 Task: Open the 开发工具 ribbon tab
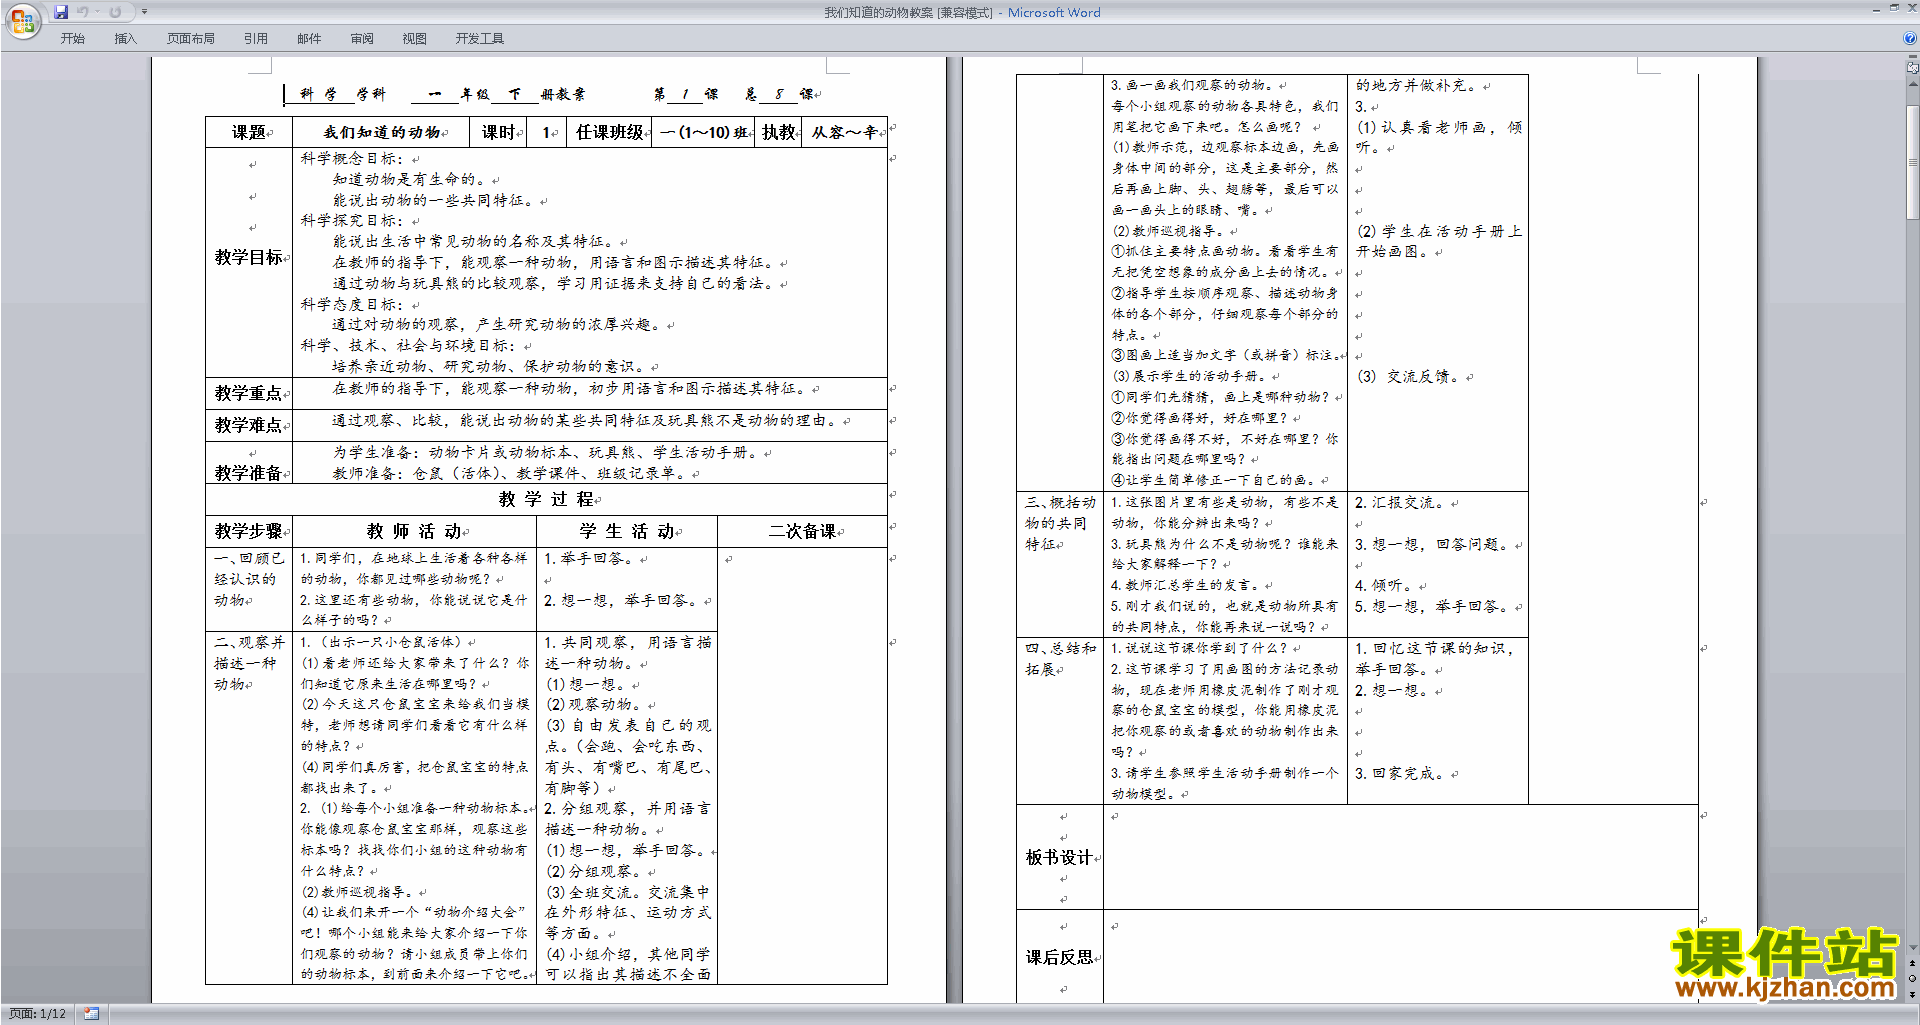[480, 38]
